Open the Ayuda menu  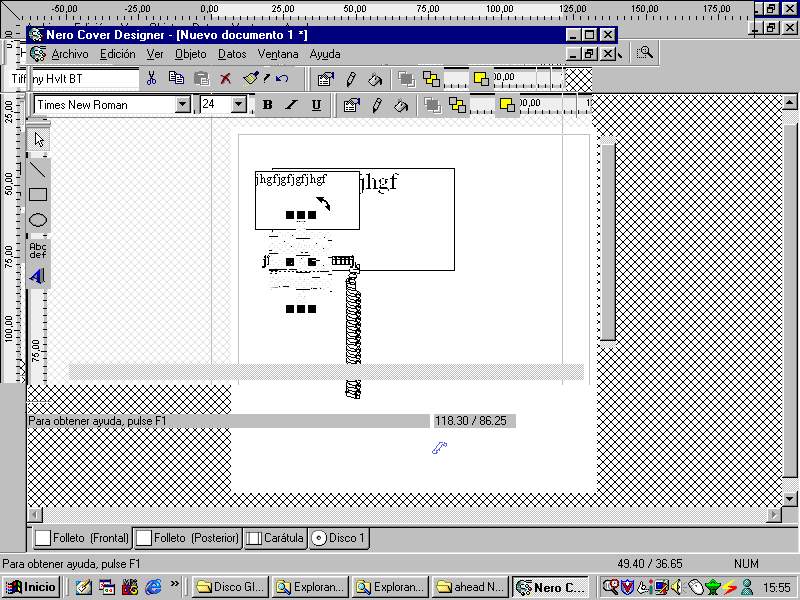pyautogui.click(x=325, y=54)
